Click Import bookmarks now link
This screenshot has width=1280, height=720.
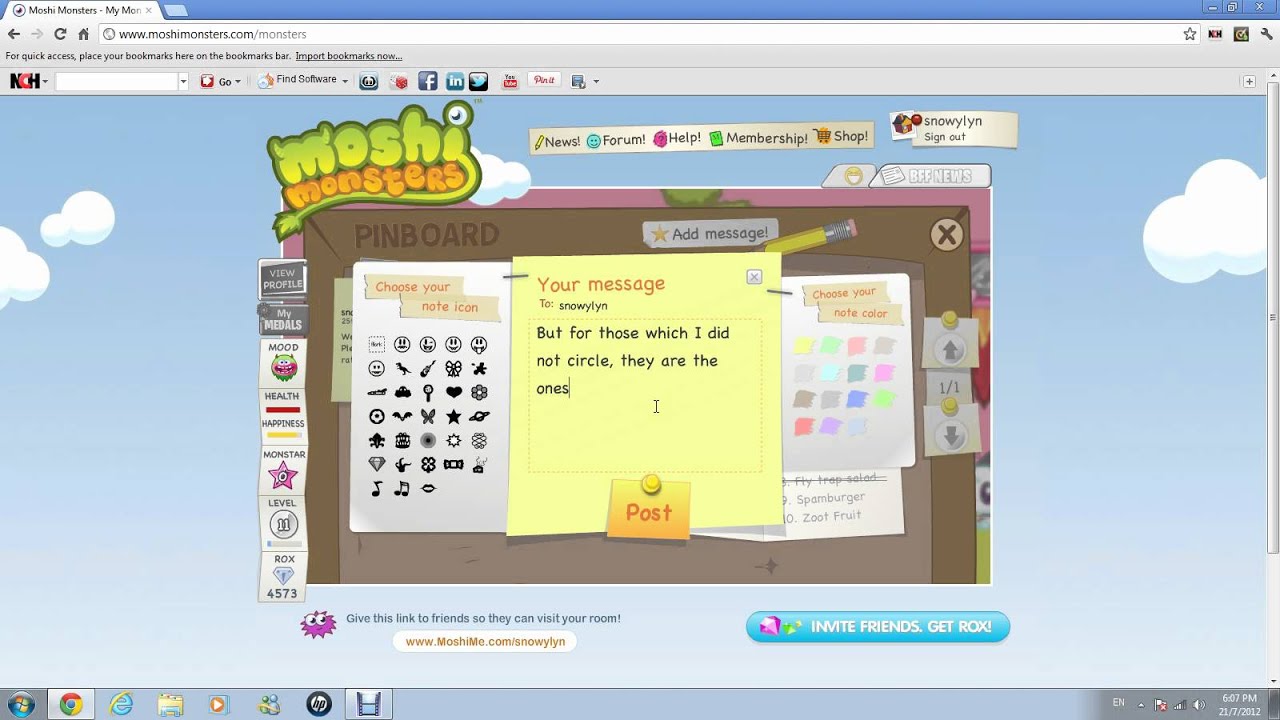[x=348, y=56]
